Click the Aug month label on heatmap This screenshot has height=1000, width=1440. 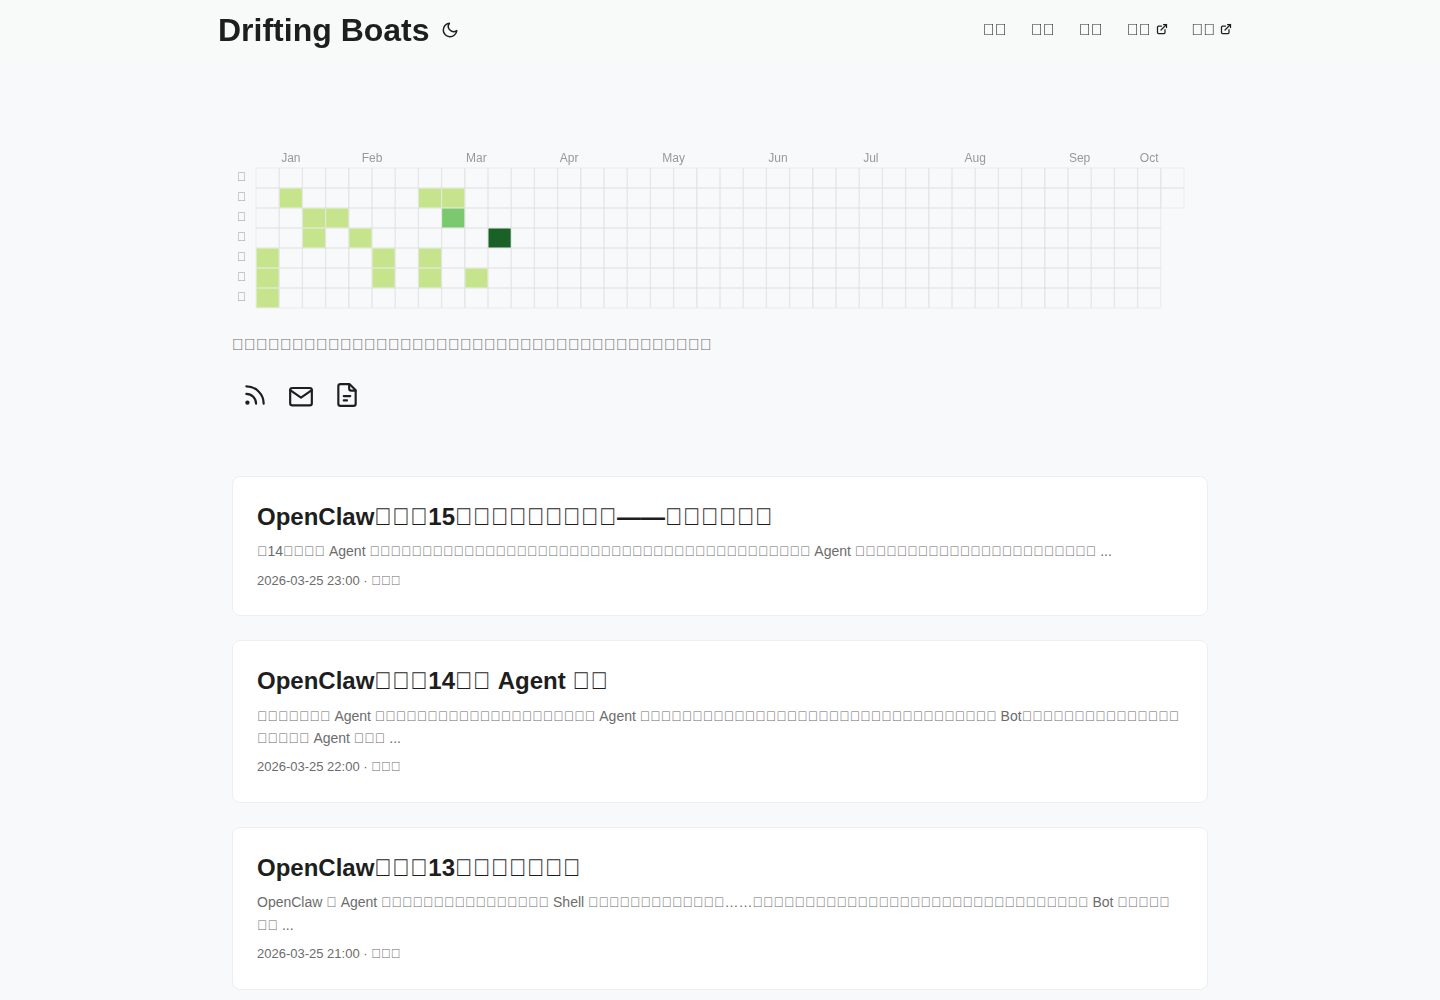[x=975, y=158]
